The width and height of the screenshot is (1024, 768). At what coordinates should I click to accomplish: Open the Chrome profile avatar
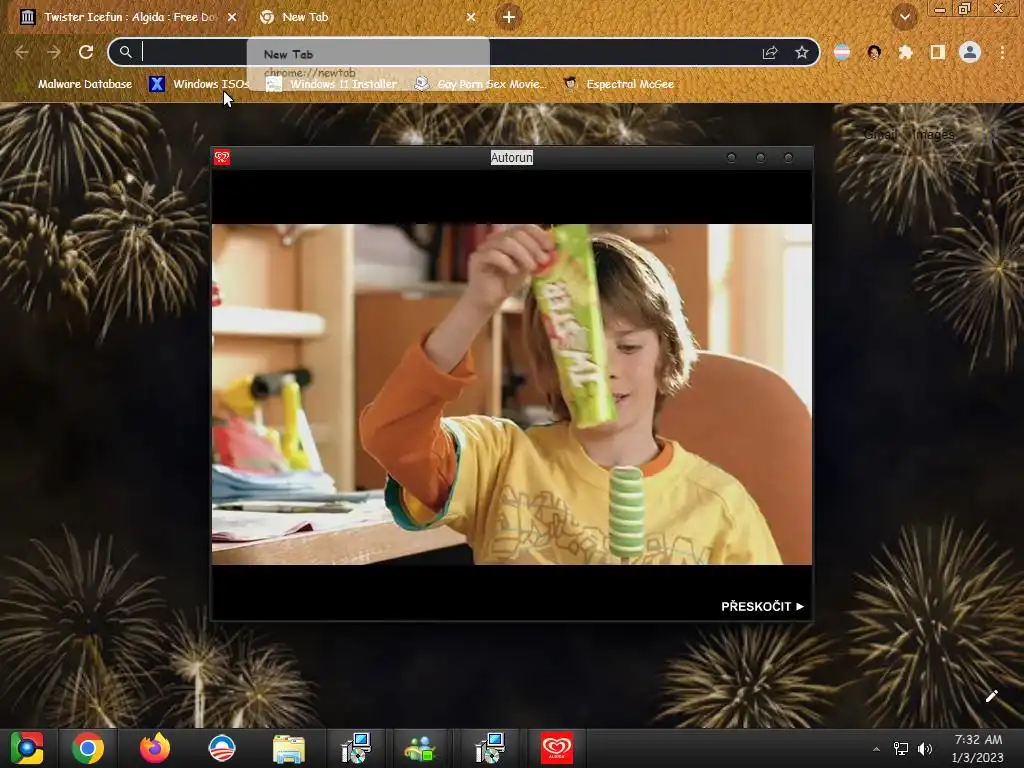pyautogui.click(x=970, y=52)
